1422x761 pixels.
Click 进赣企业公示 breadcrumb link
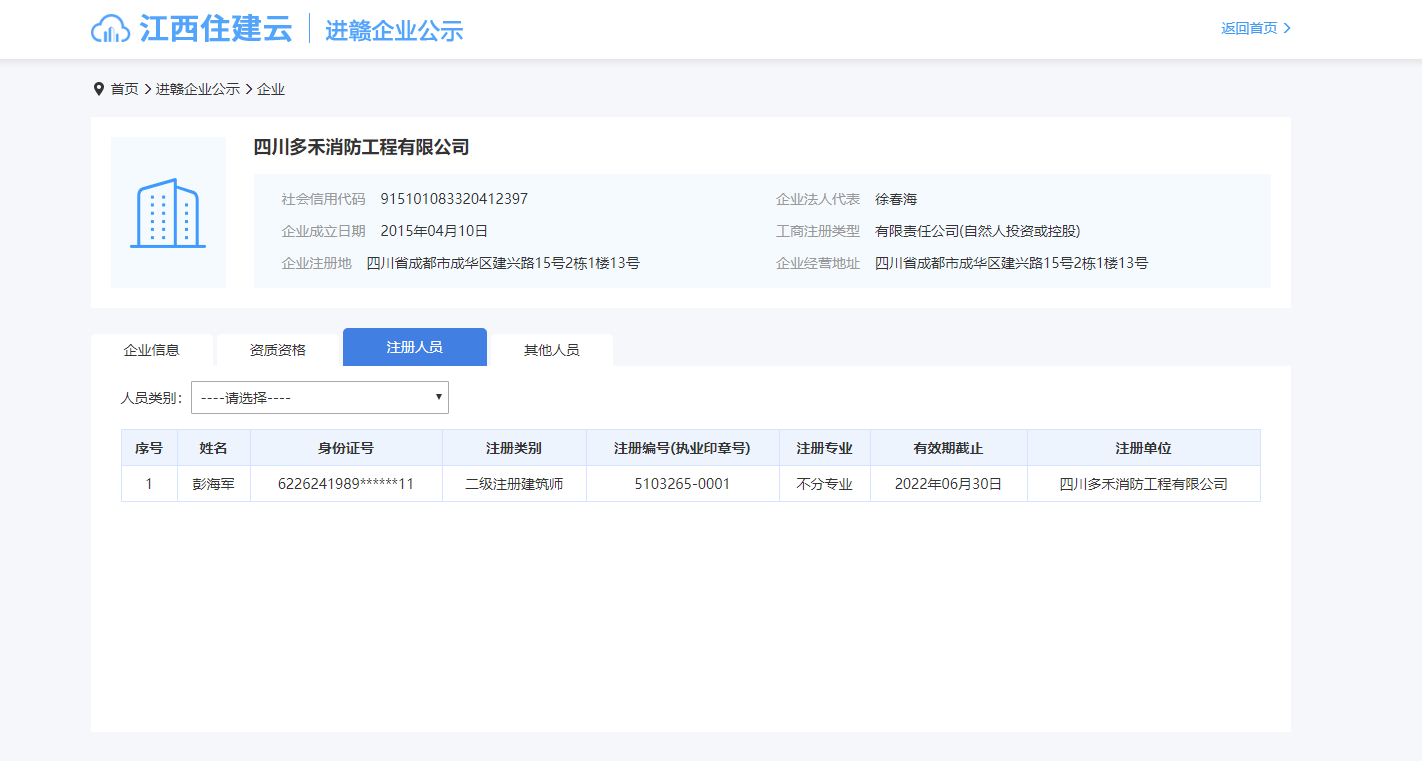tap(197, 89)
